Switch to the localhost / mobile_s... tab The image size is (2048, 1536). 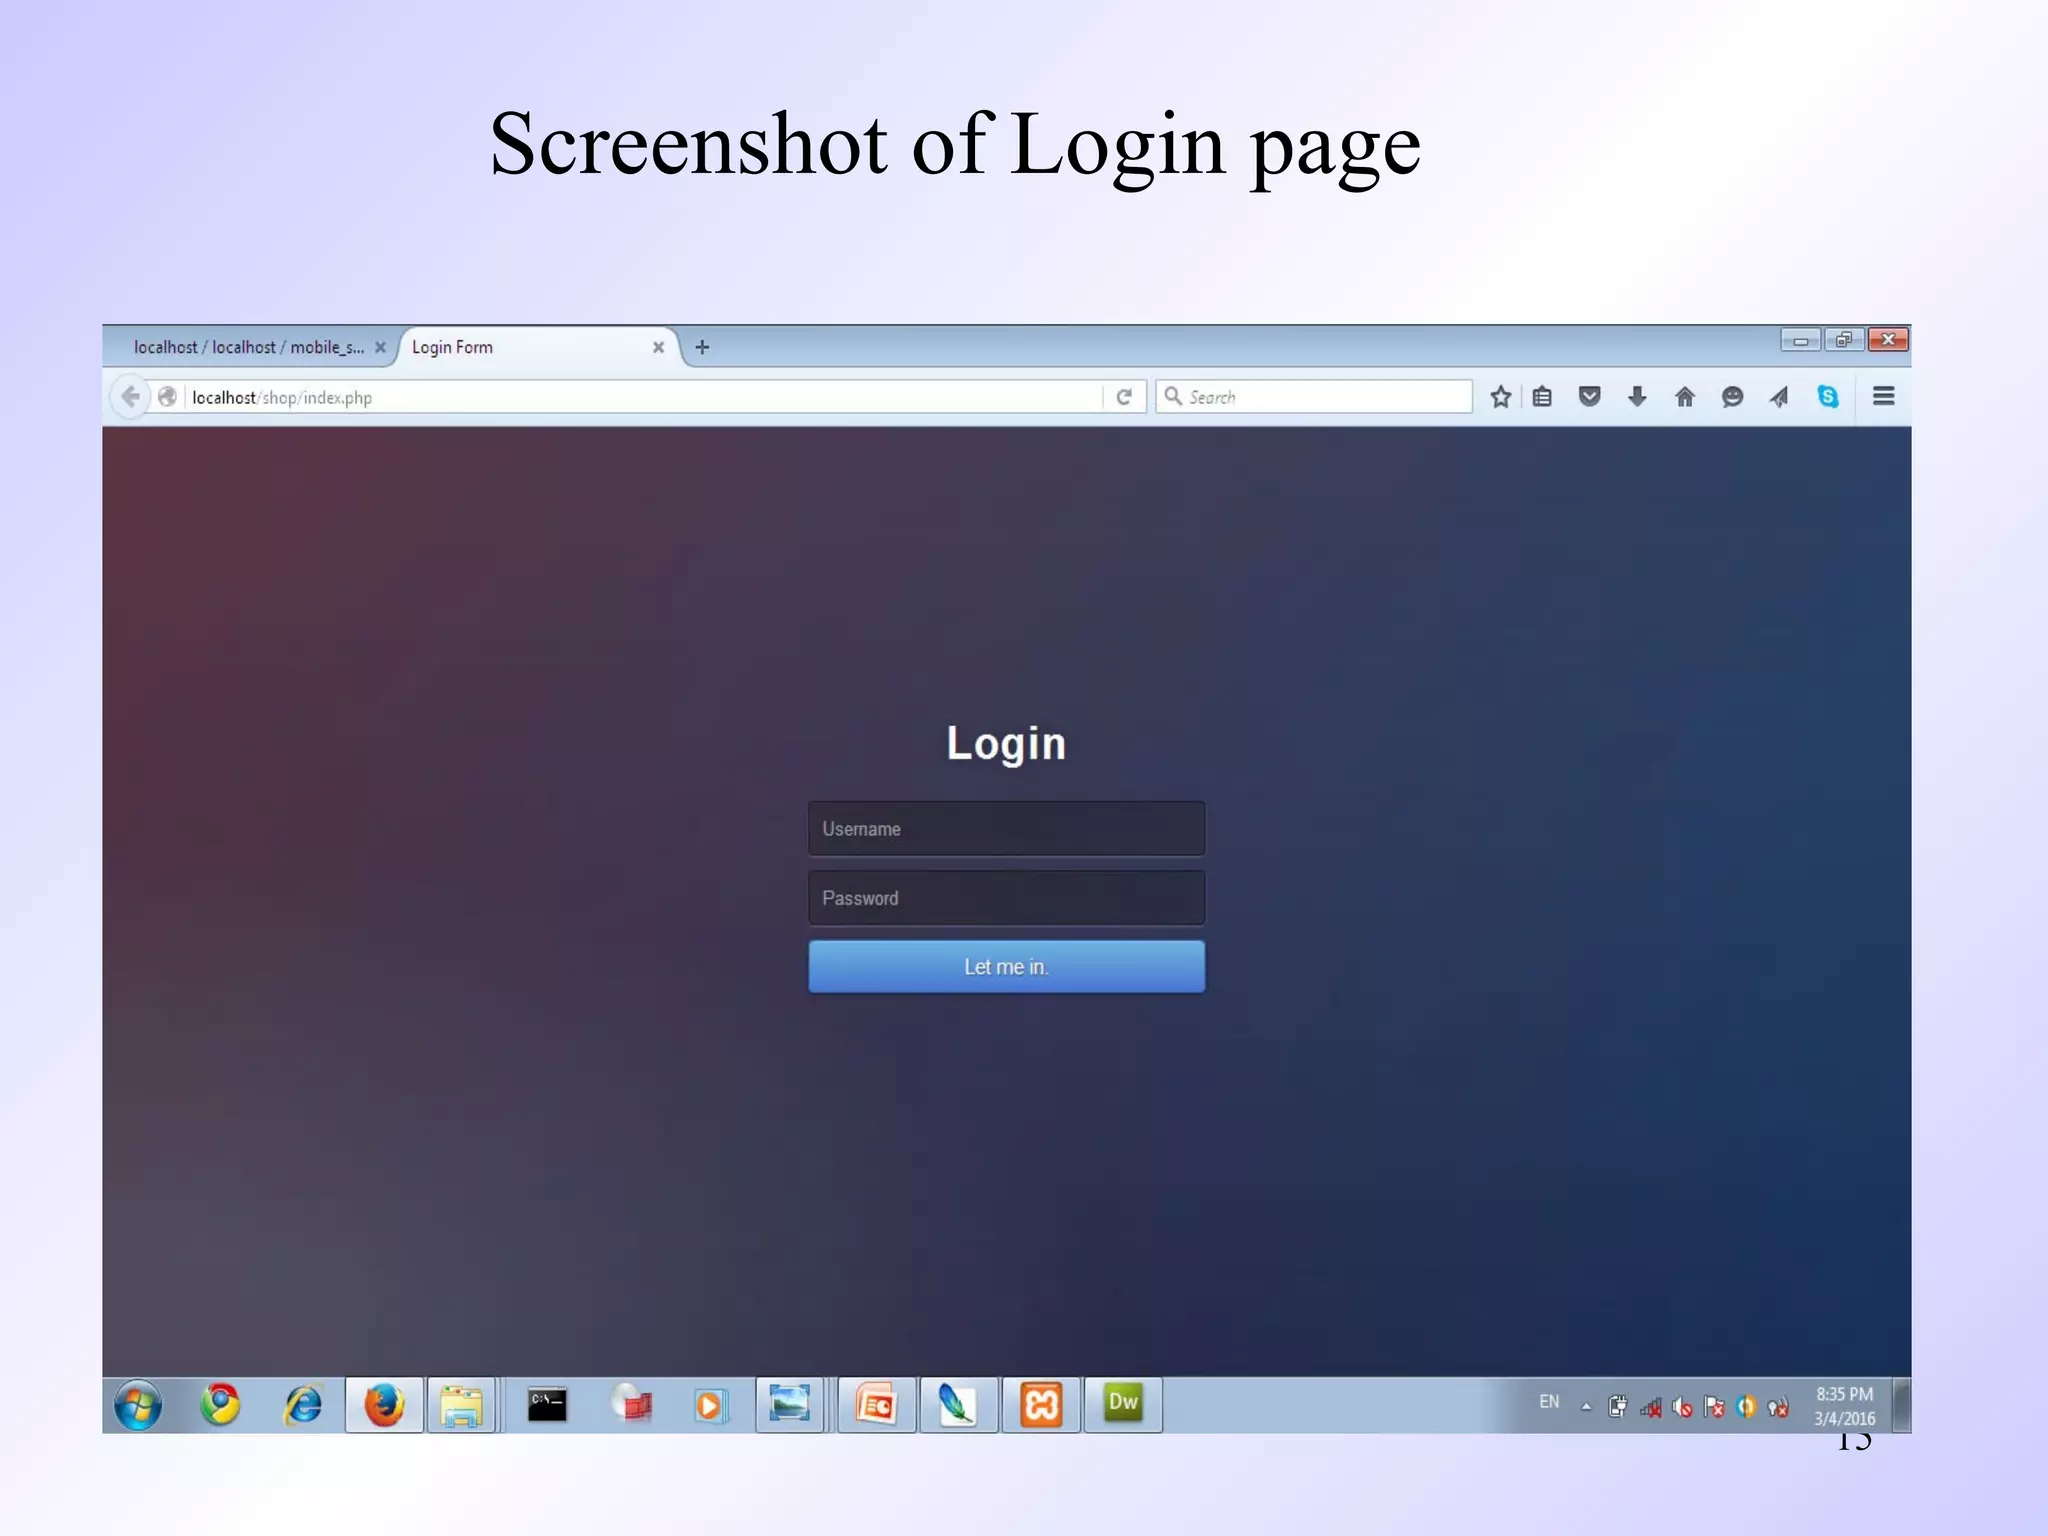[248, 347]
